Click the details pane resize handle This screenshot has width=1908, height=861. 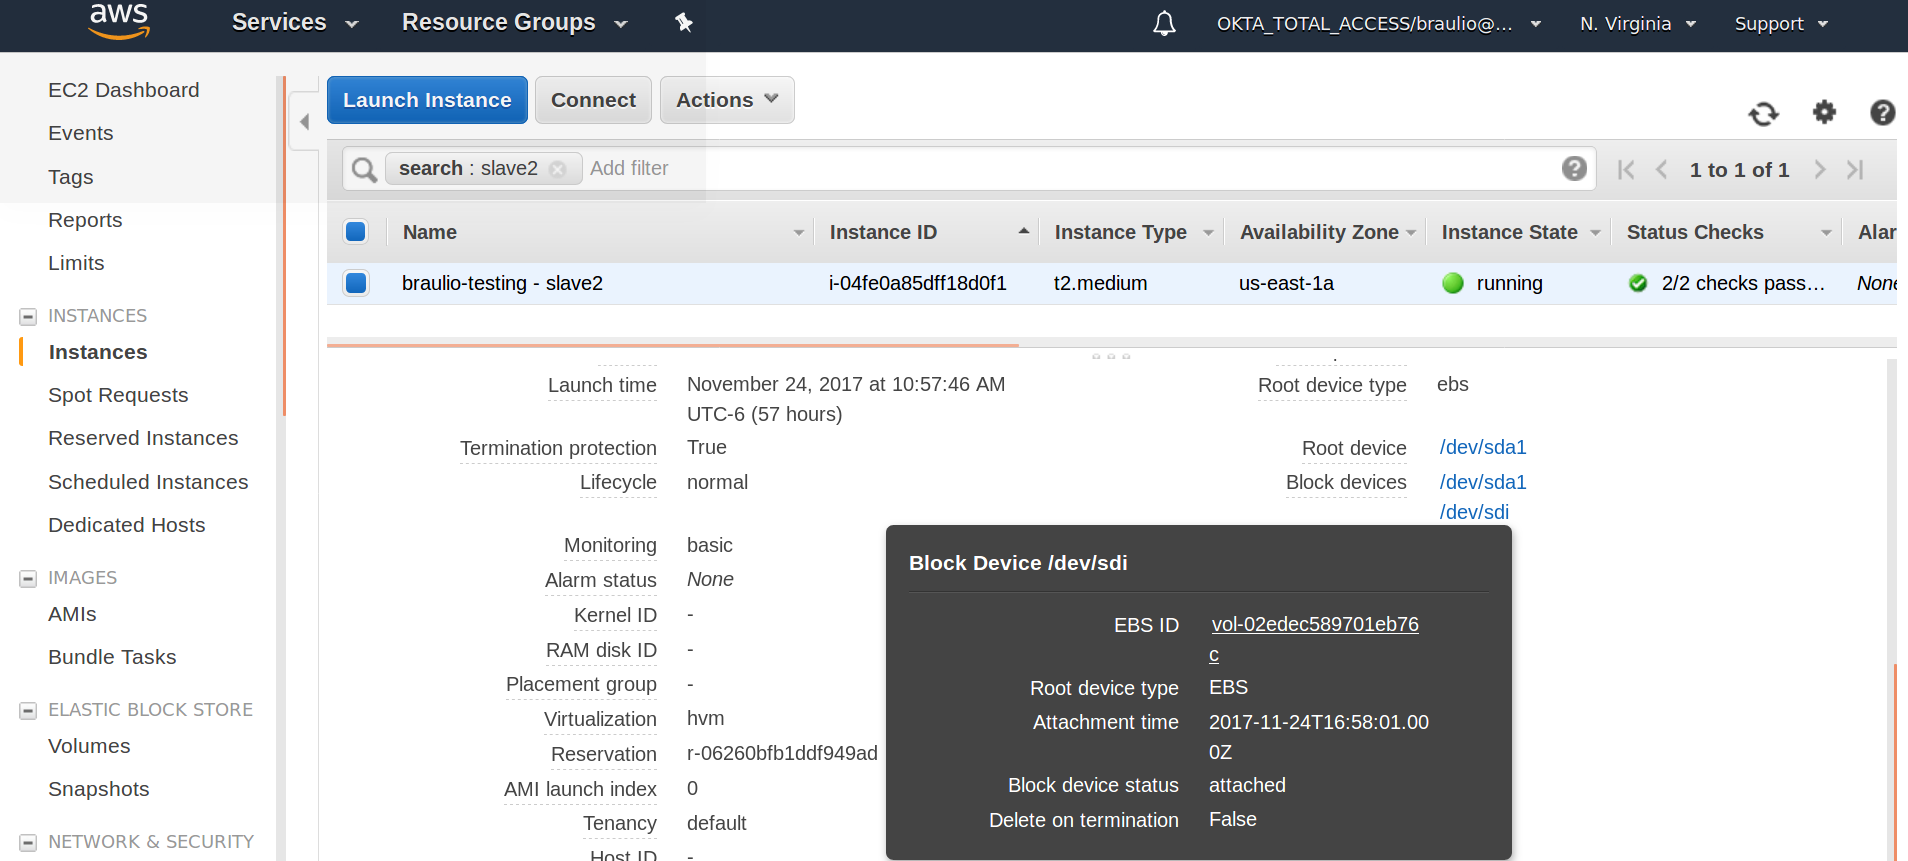[x=1111, y=356]
